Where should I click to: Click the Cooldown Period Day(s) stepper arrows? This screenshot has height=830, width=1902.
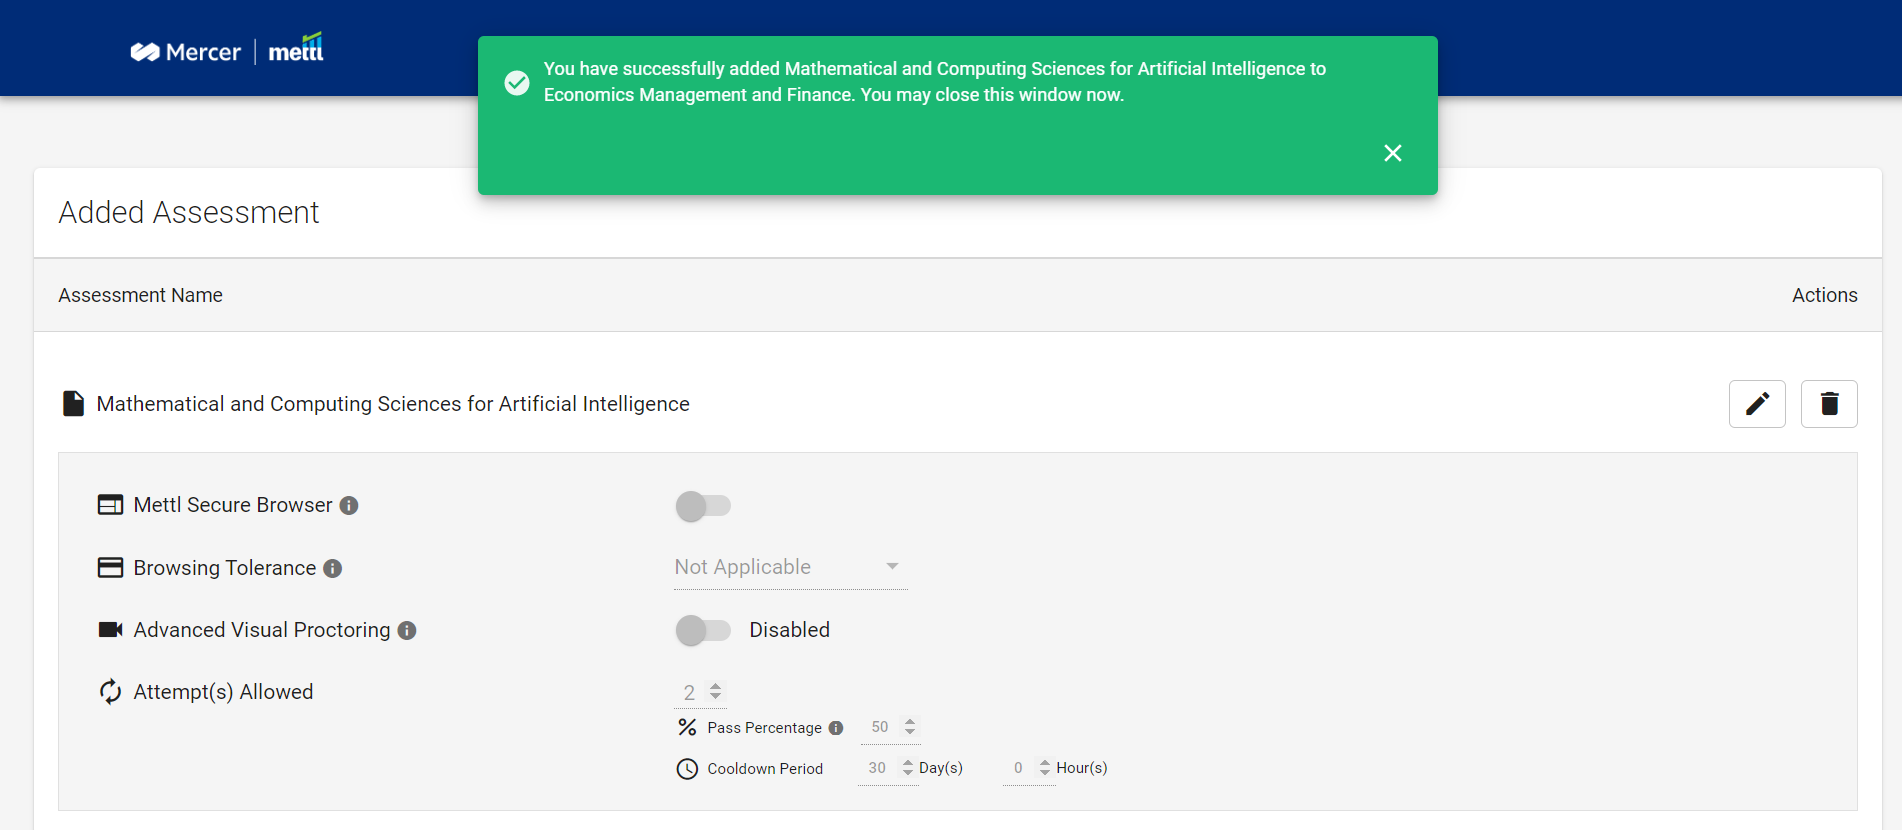[908, 768]
